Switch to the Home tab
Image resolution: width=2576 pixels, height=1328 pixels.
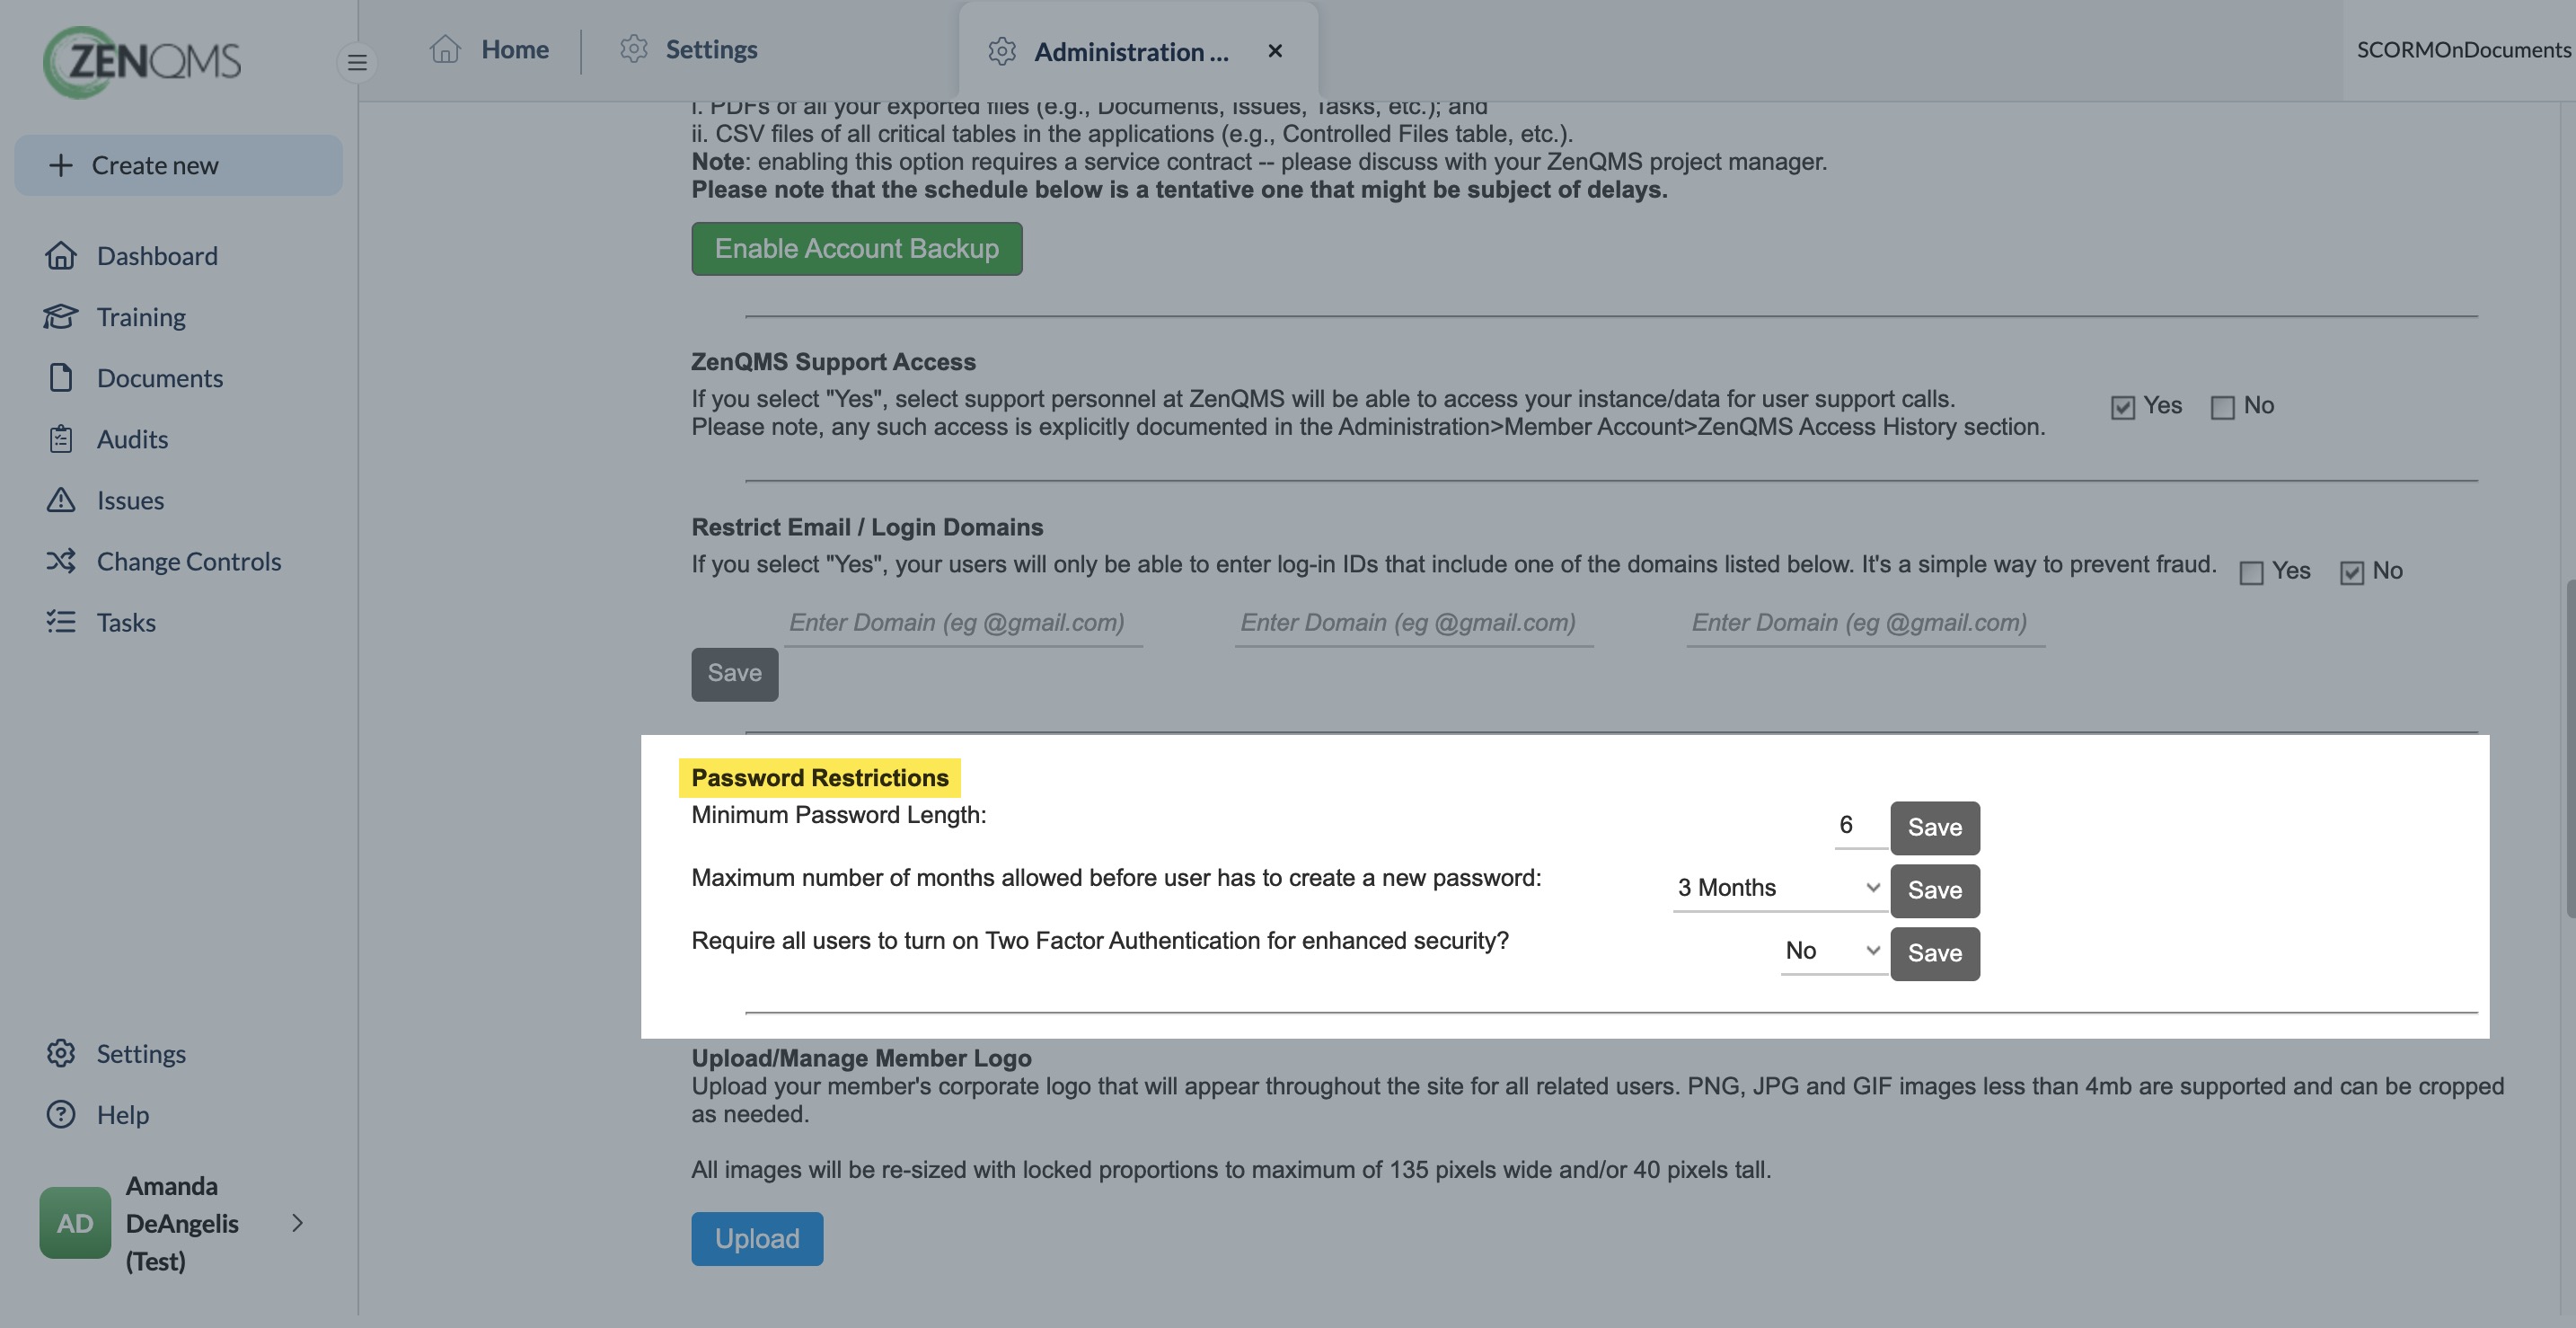490,50
